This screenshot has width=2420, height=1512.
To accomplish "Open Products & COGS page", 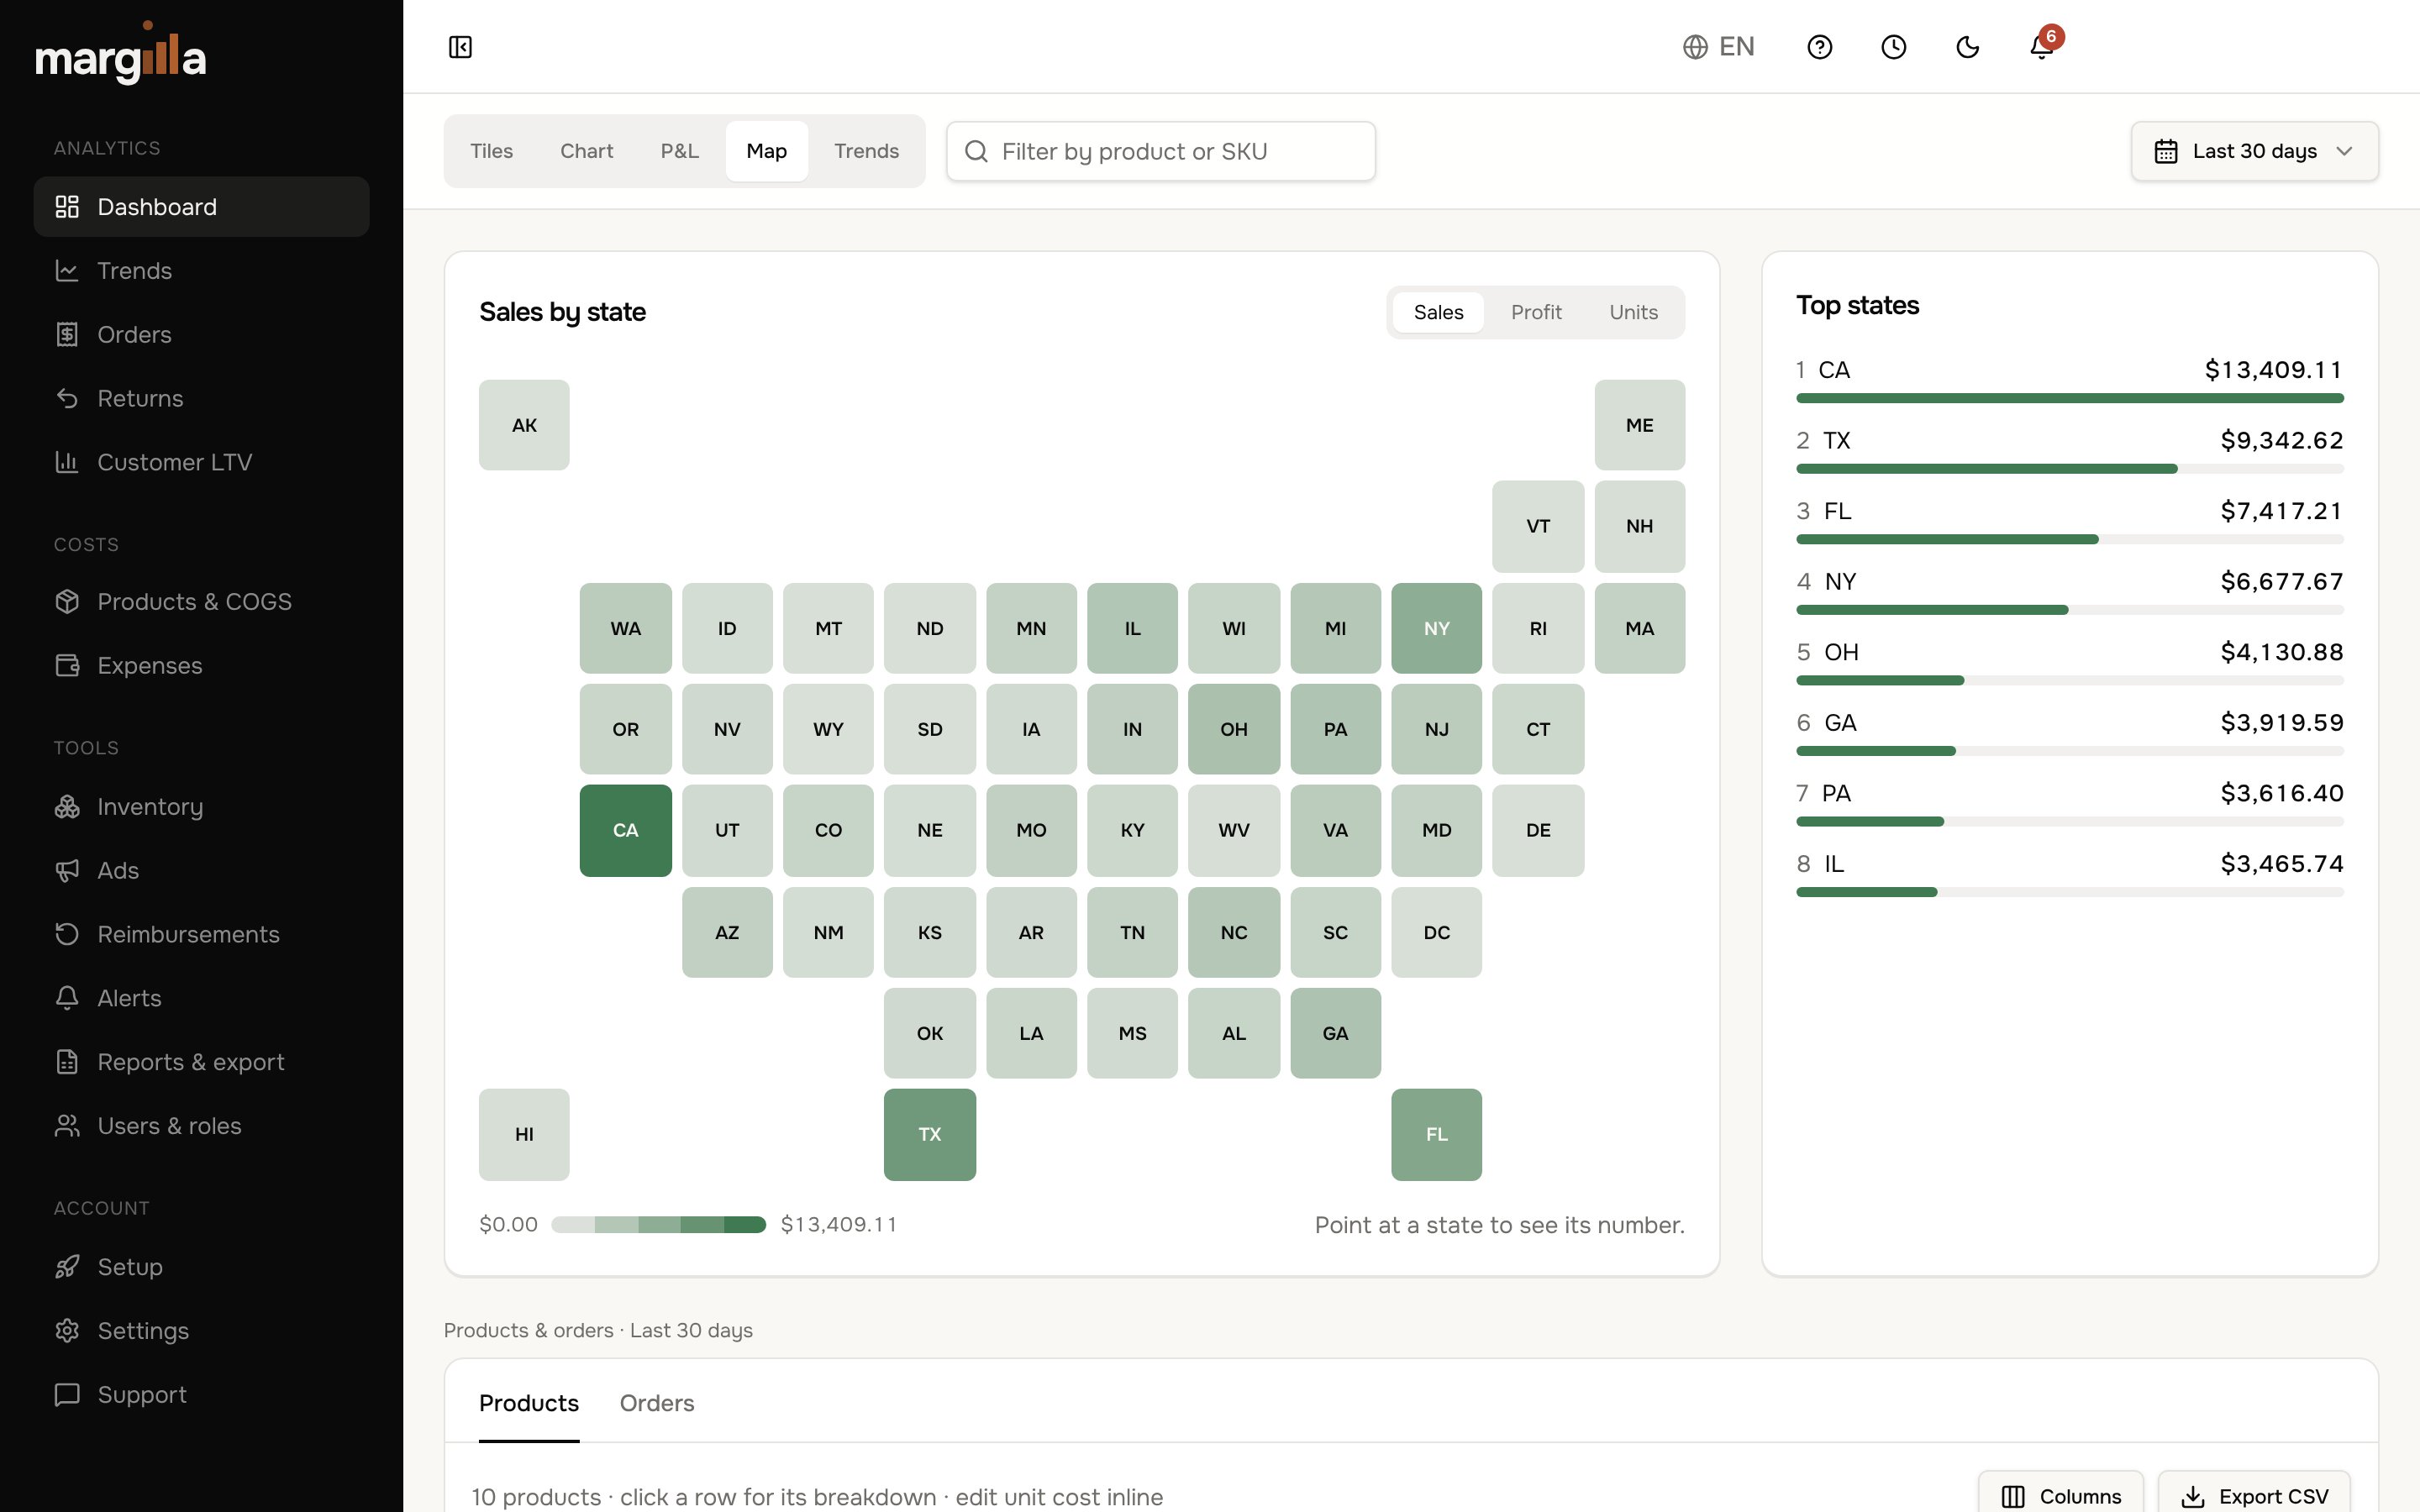I will [201, 602].
